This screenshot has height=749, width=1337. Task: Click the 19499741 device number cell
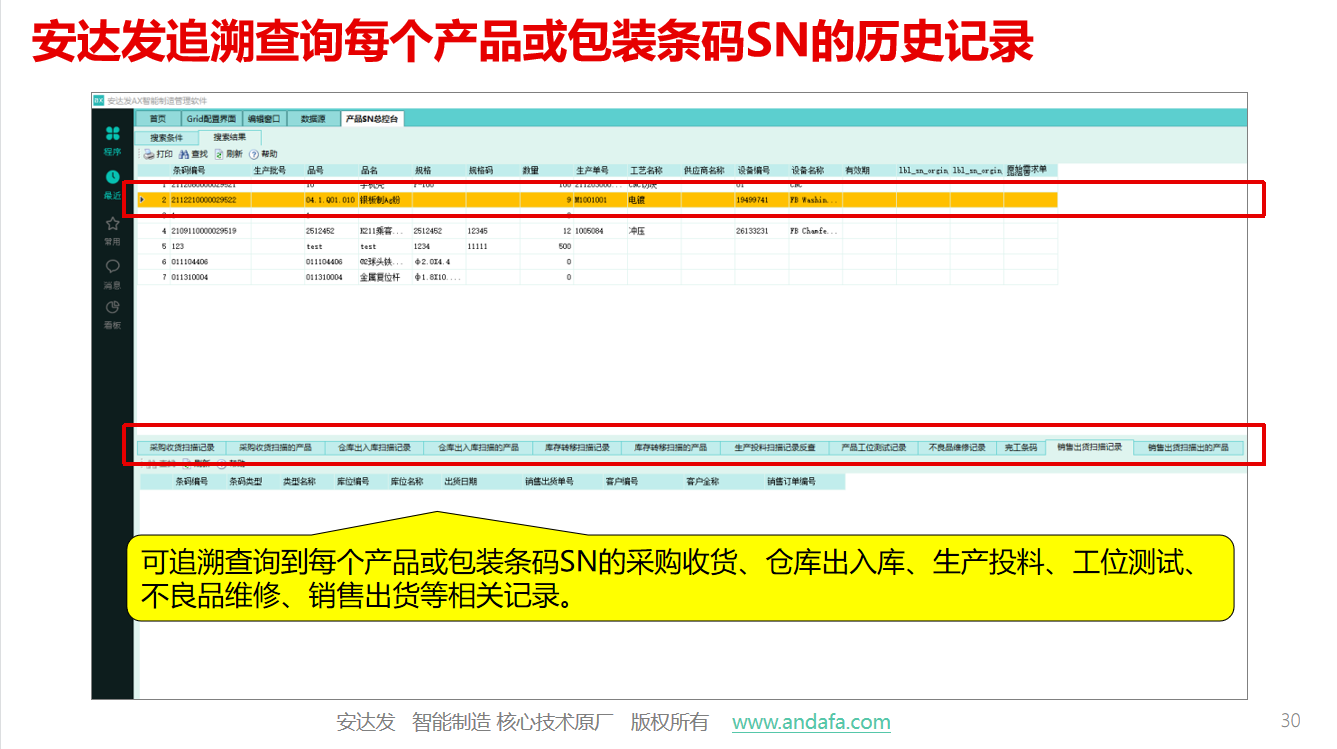[x=762, y=200]
